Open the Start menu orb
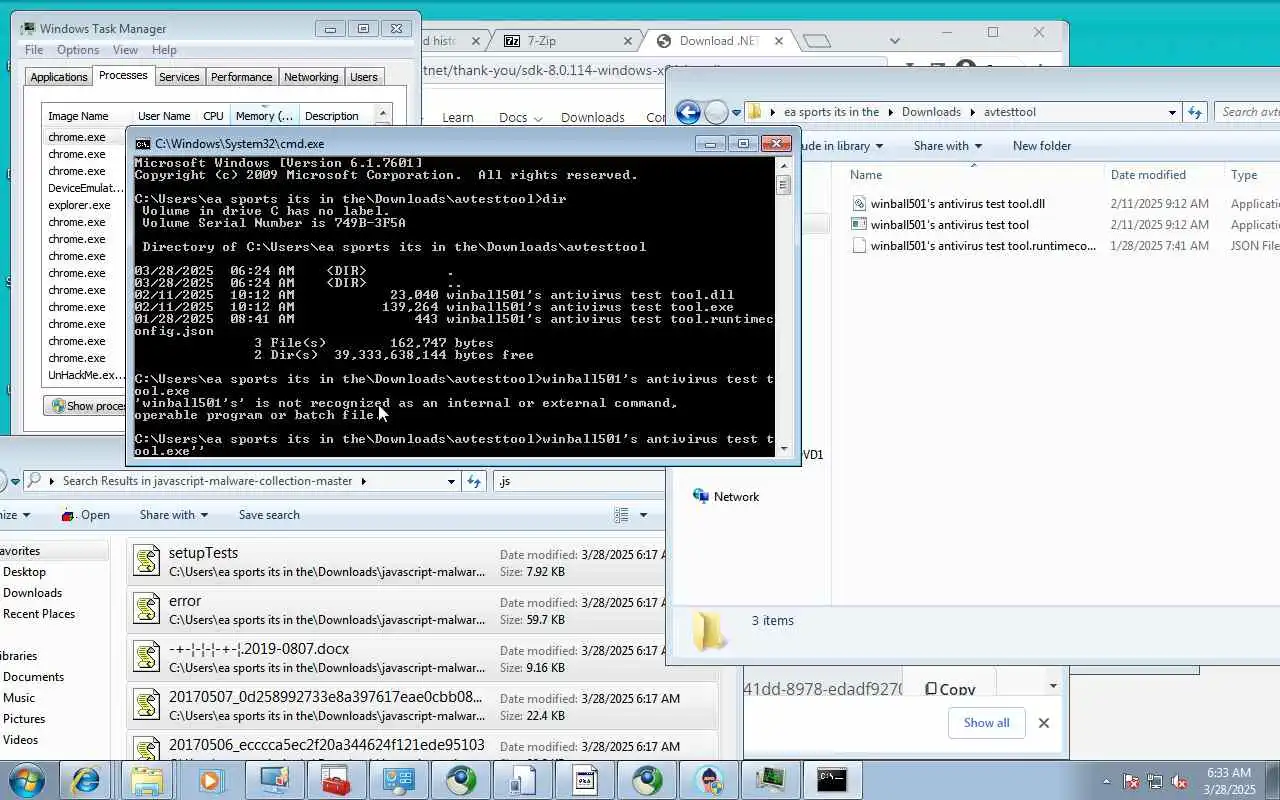 25,779
